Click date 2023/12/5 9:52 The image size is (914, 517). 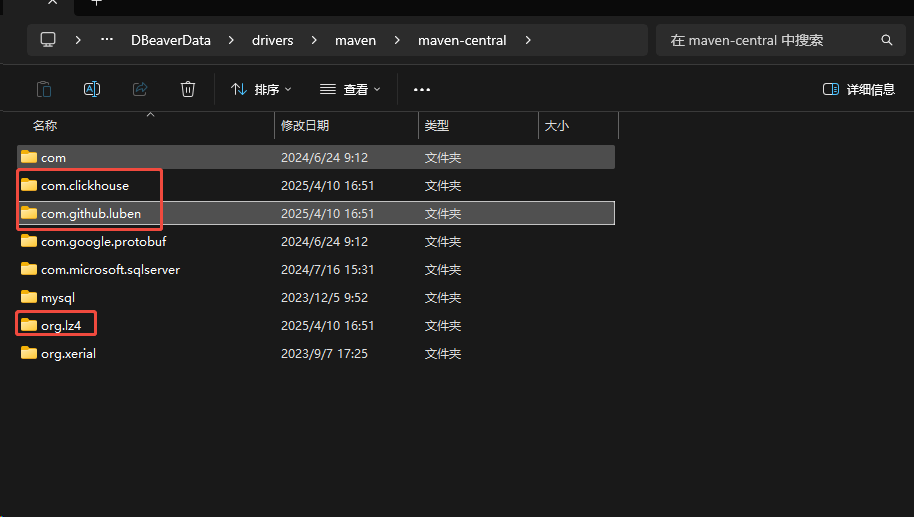click(324, 297)
